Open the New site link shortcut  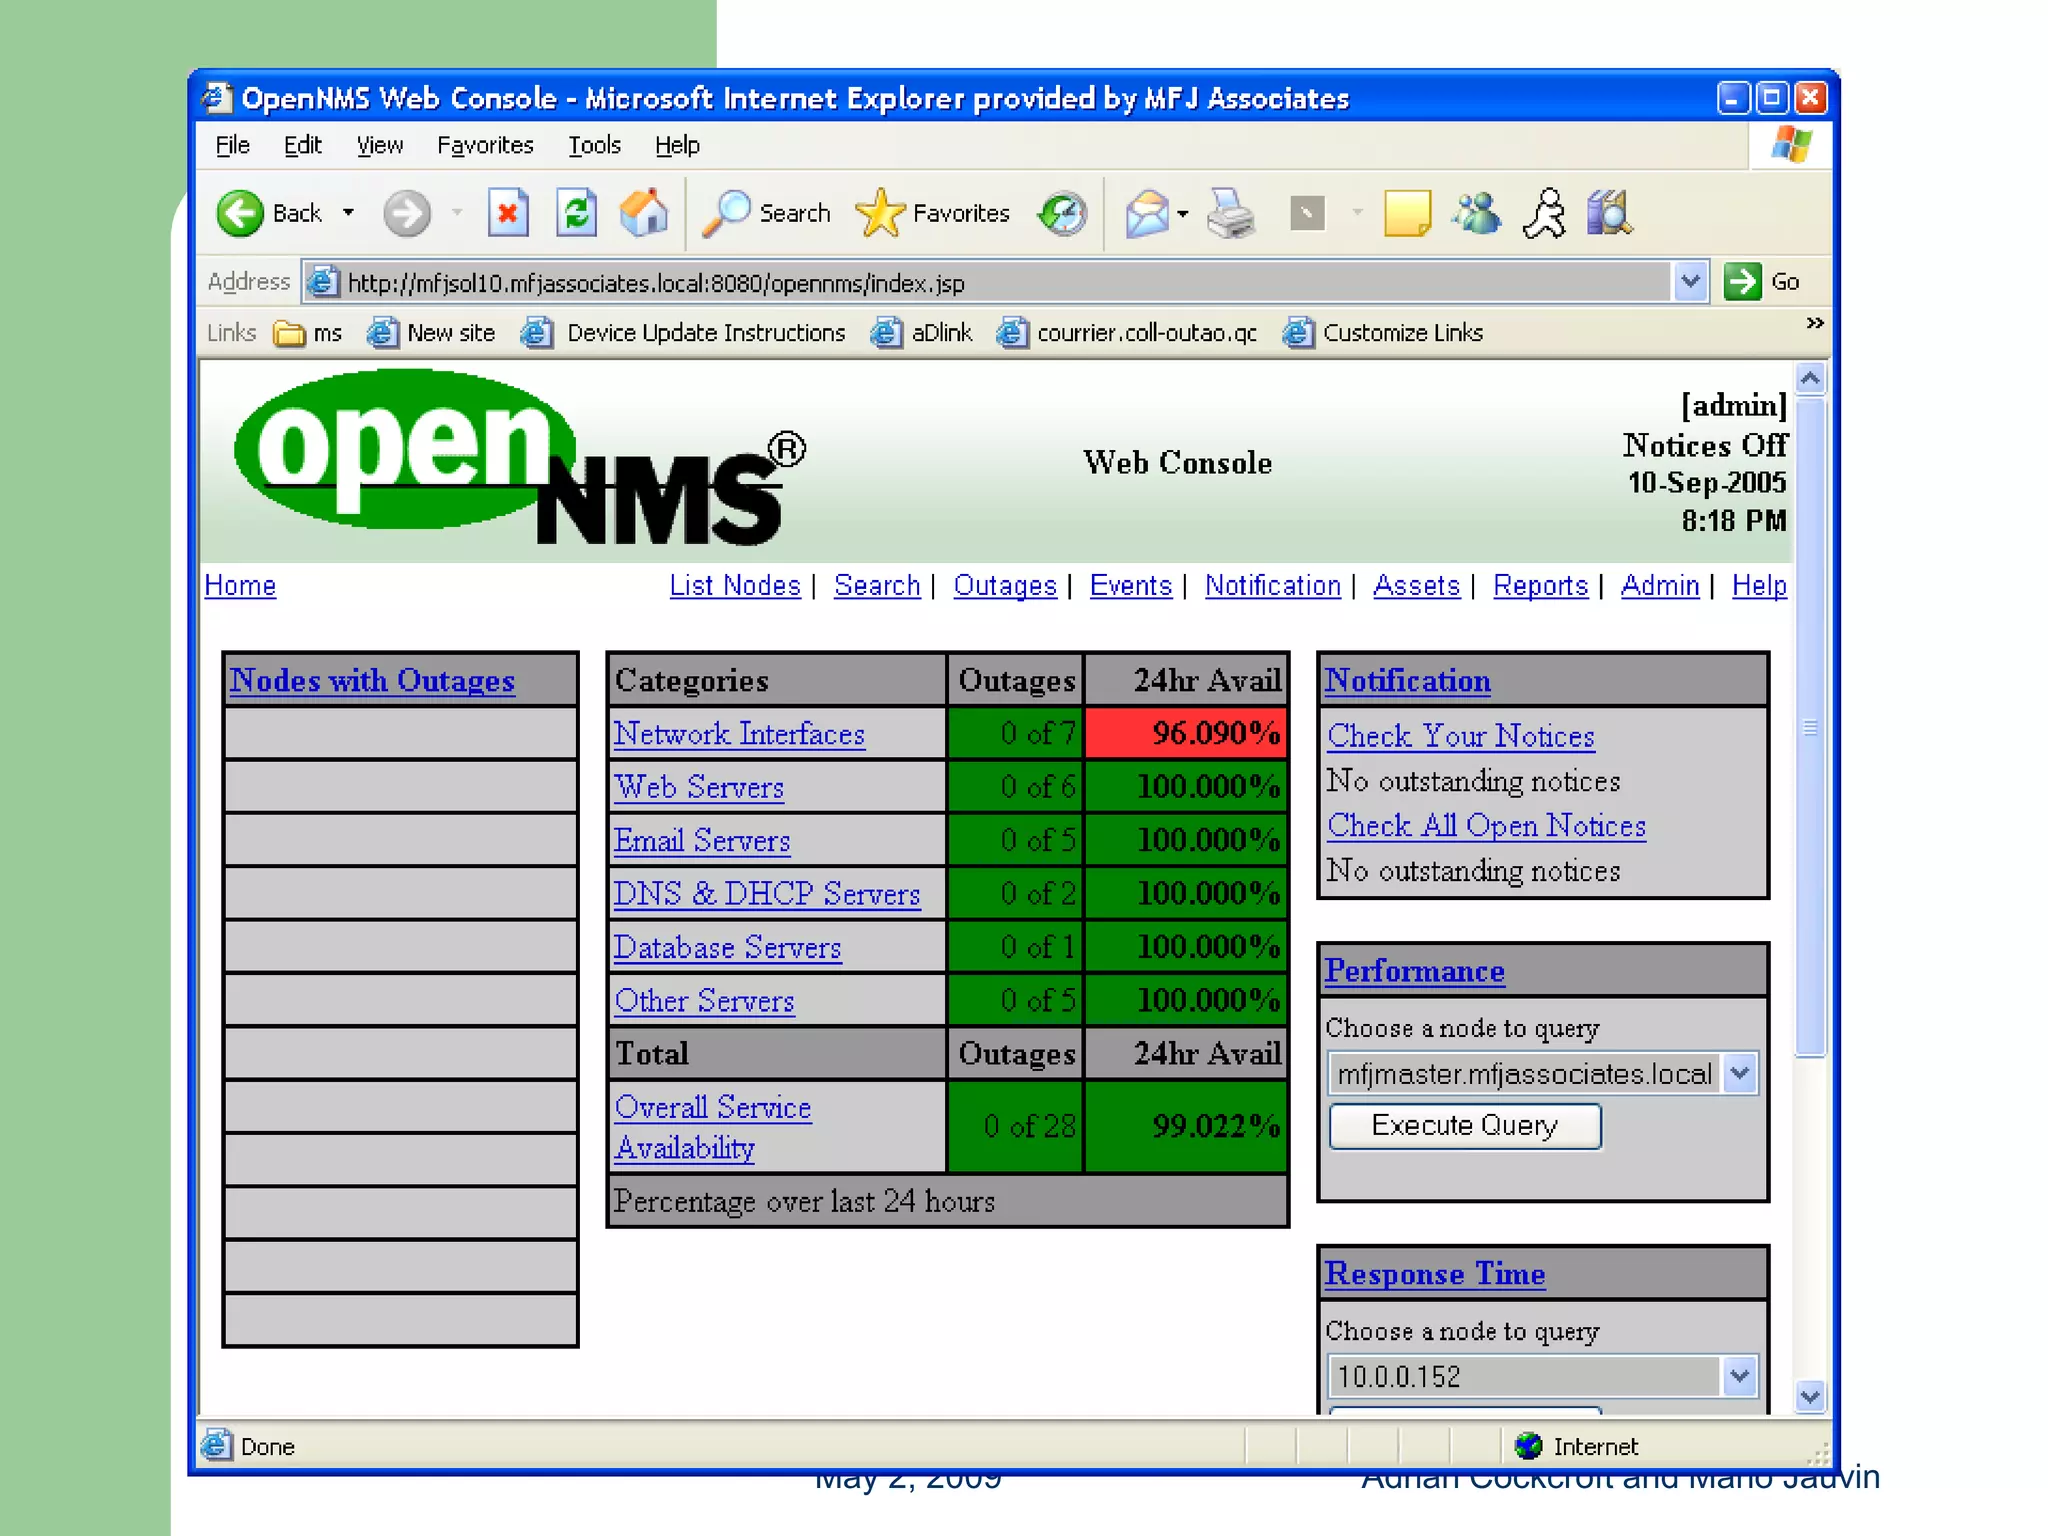tap(431, 333)
